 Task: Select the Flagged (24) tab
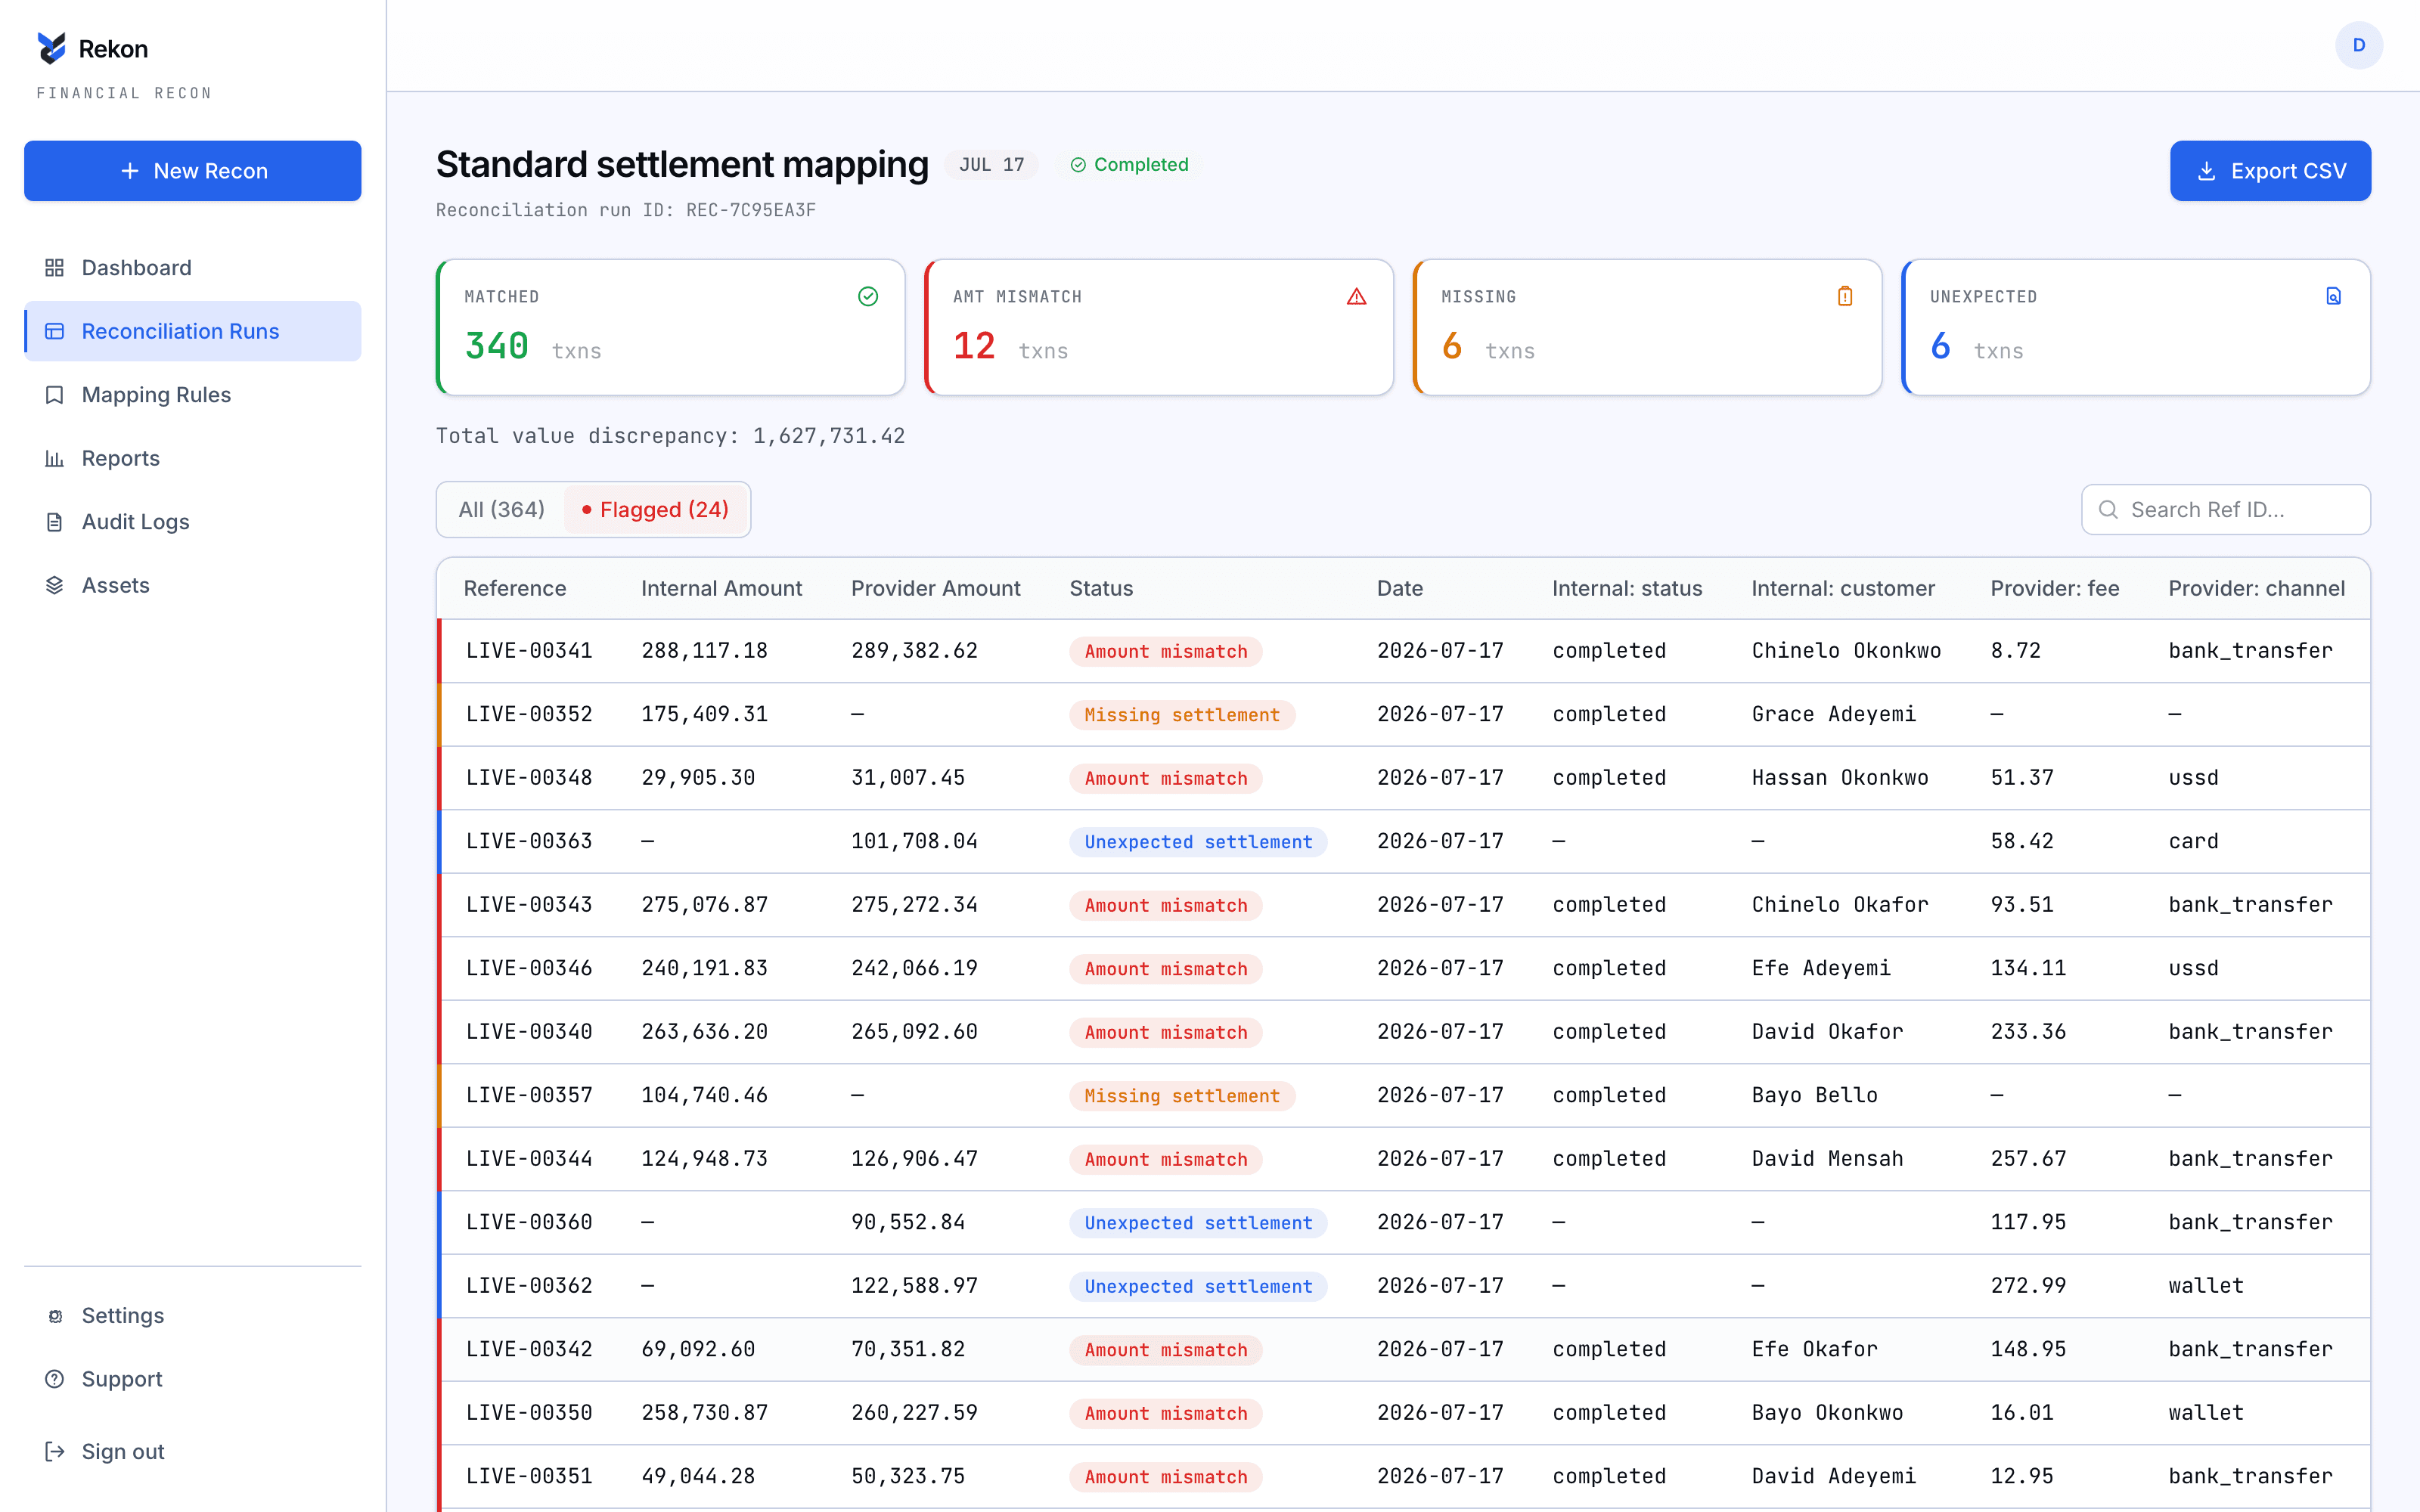[x=655, y=510]
